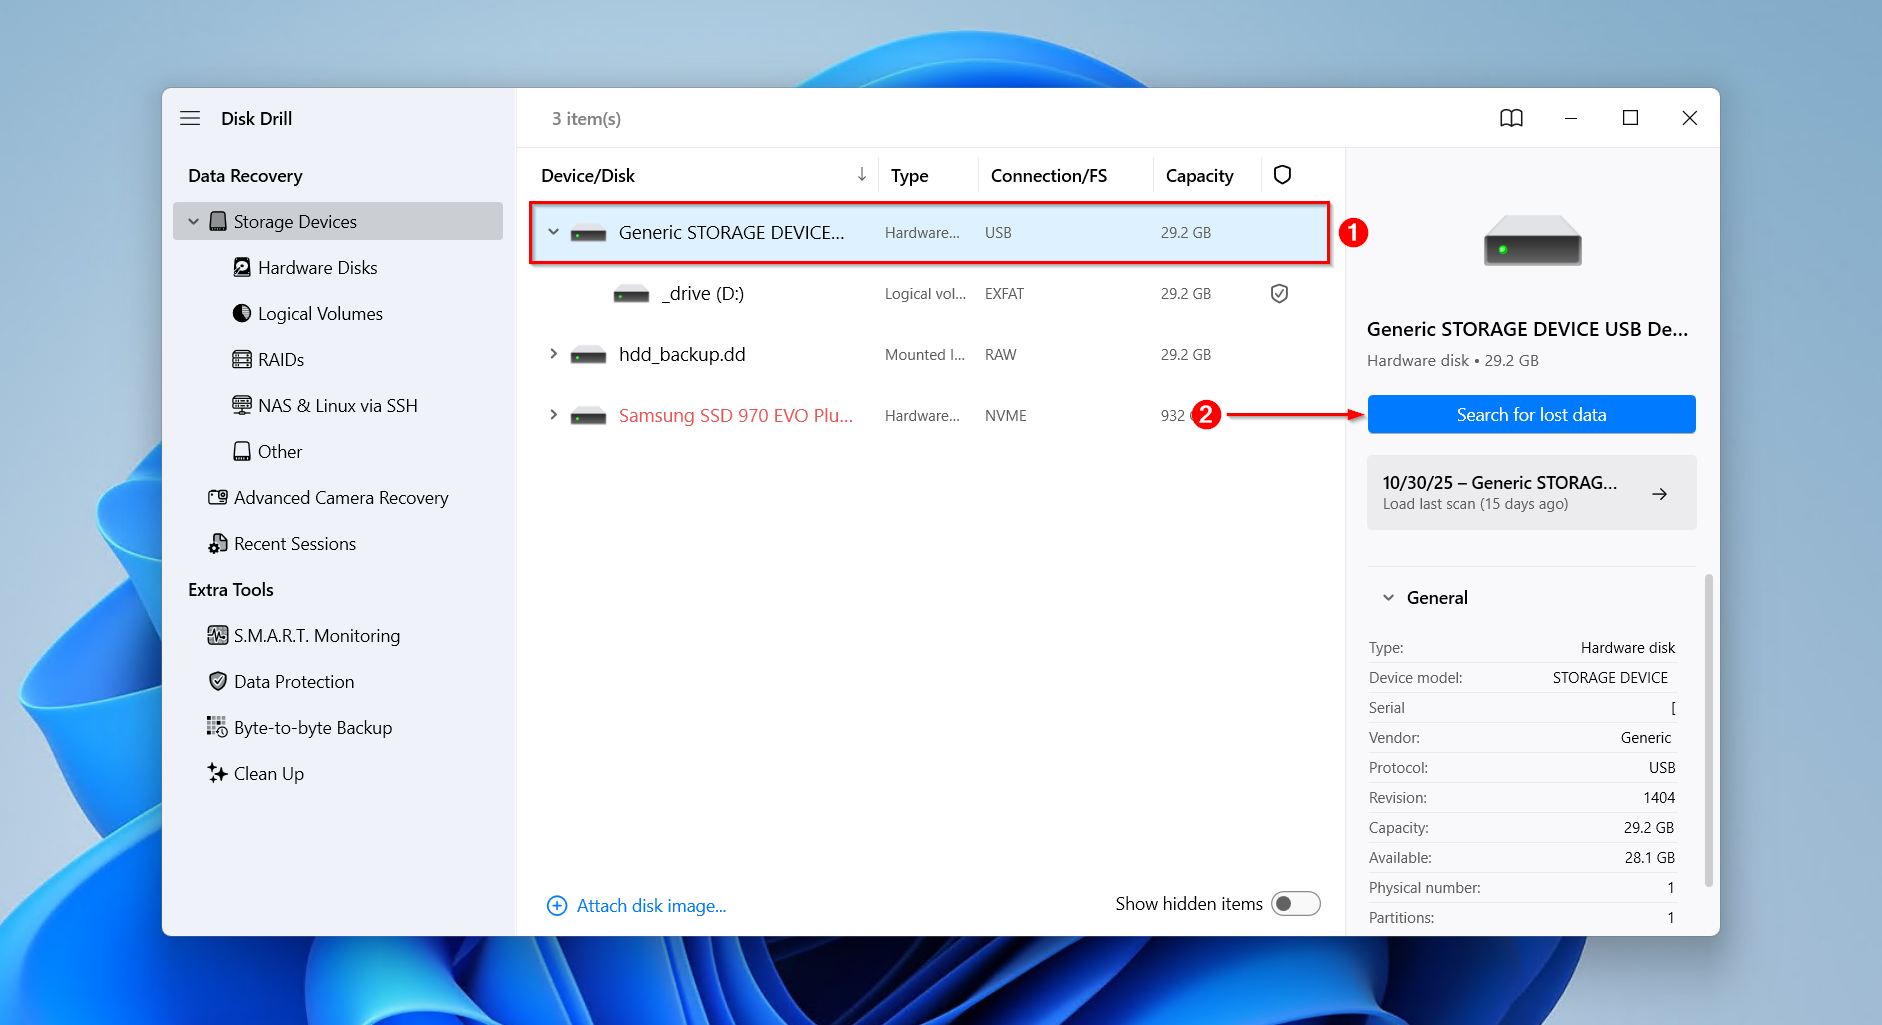Collapse the Storage Devices tree
Image resolution: width=1882 pixels, height=1025 pixels.
pos(194,221)
